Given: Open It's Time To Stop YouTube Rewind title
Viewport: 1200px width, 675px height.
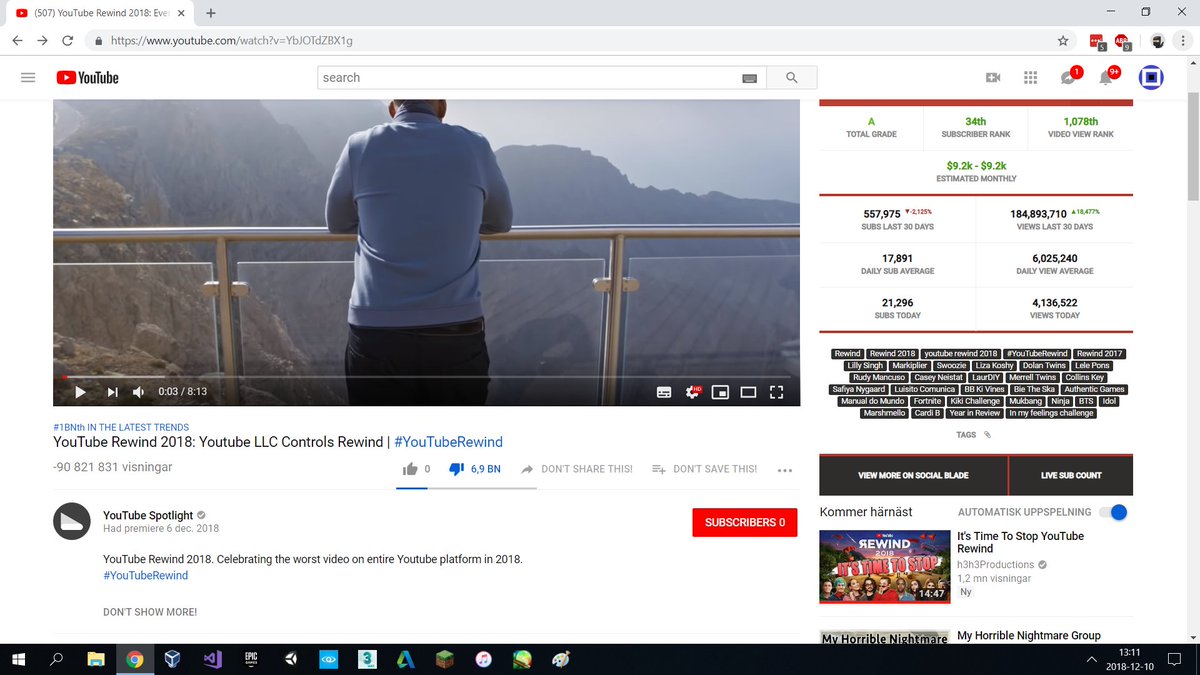Looking at the screenshot, I should (x=1020, y=542).
